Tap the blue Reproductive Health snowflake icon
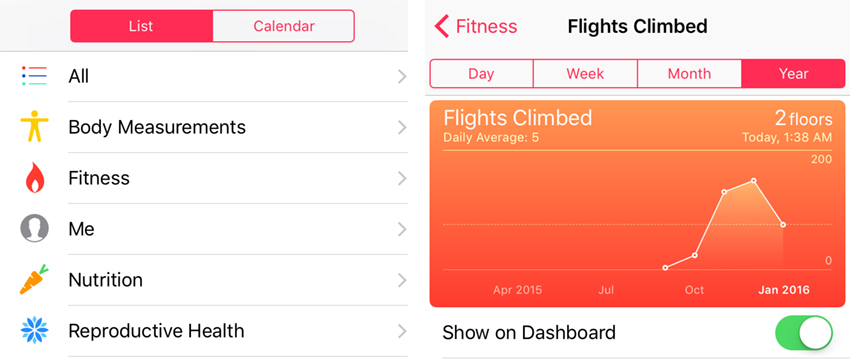 point(34,330)
